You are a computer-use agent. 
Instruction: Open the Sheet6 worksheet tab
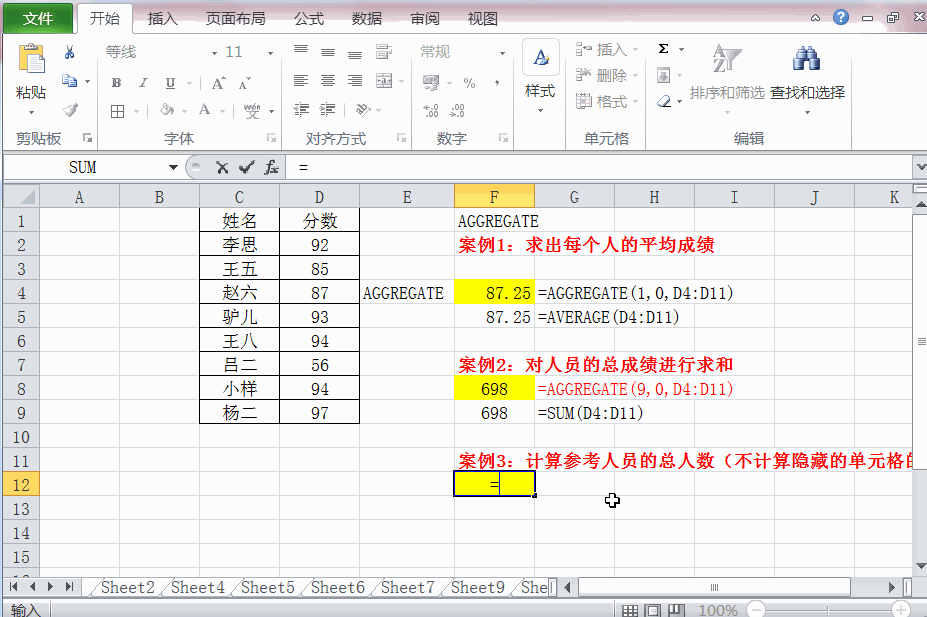338,587
